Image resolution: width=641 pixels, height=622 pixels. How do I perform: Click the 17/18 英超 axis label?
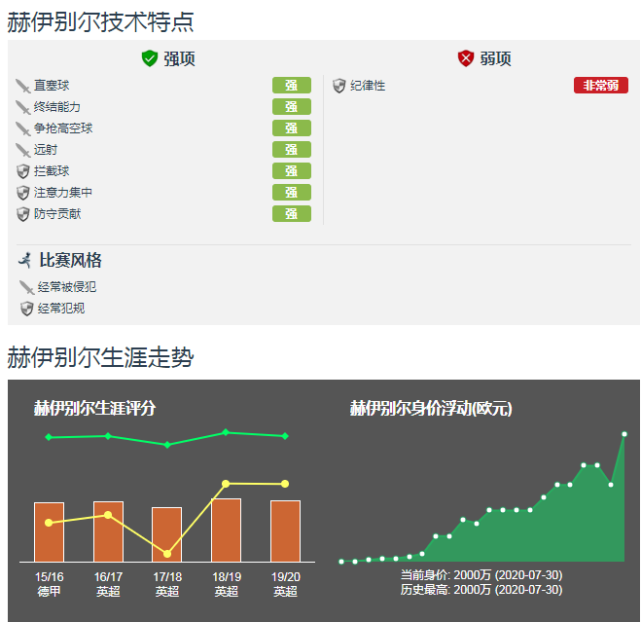167,584
